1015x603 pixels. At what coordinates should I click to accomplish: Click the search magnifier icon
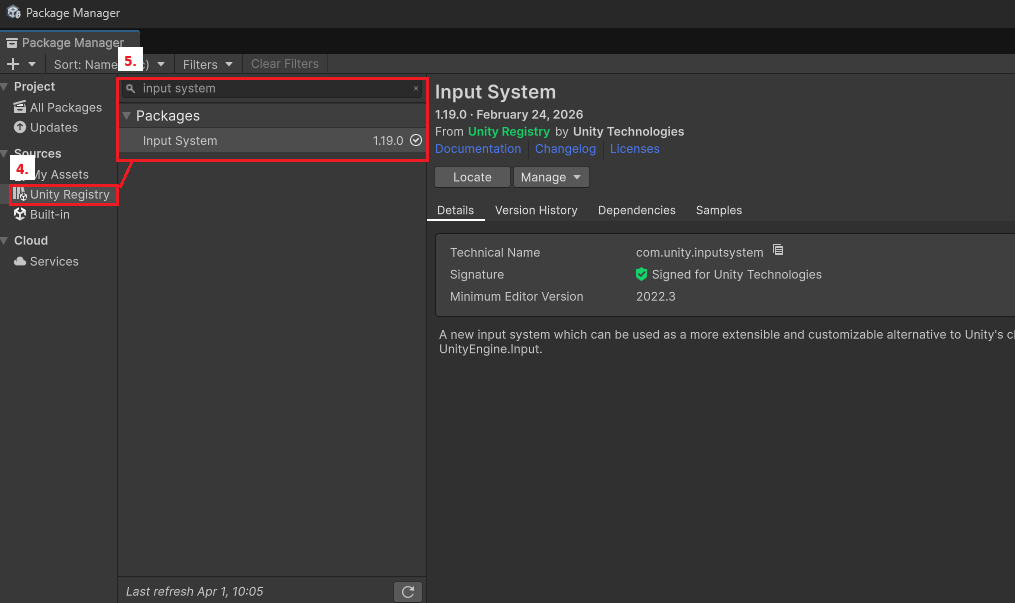click(131, 89)
